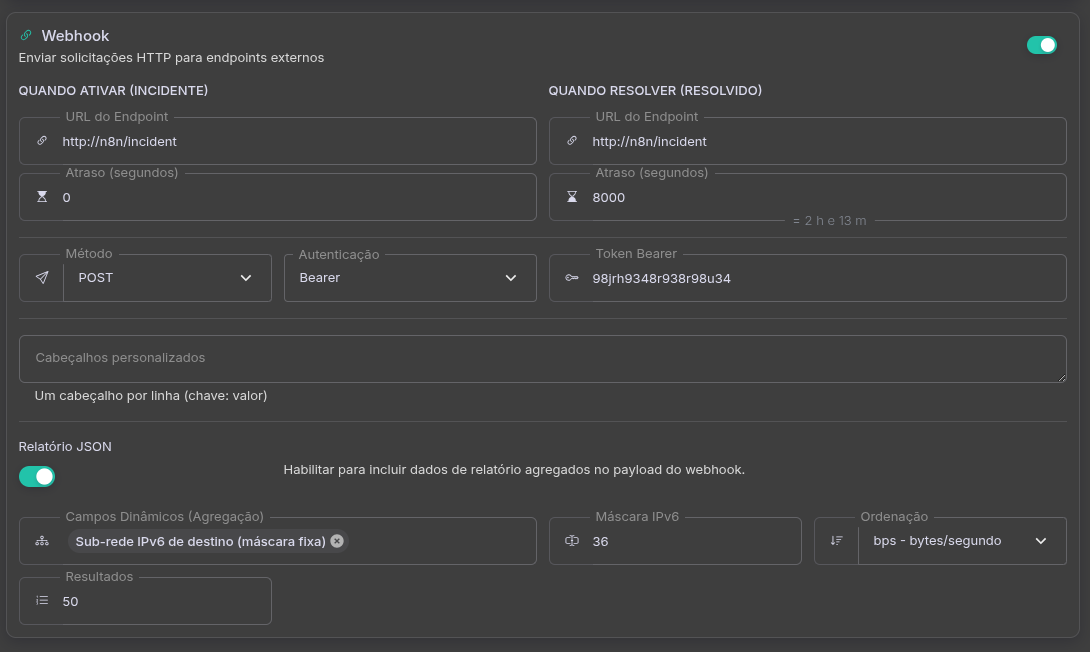1090x652 pixels.
Task: Click the Cabeçalhos personalizados text area
Action: click(x=542, y=358)
